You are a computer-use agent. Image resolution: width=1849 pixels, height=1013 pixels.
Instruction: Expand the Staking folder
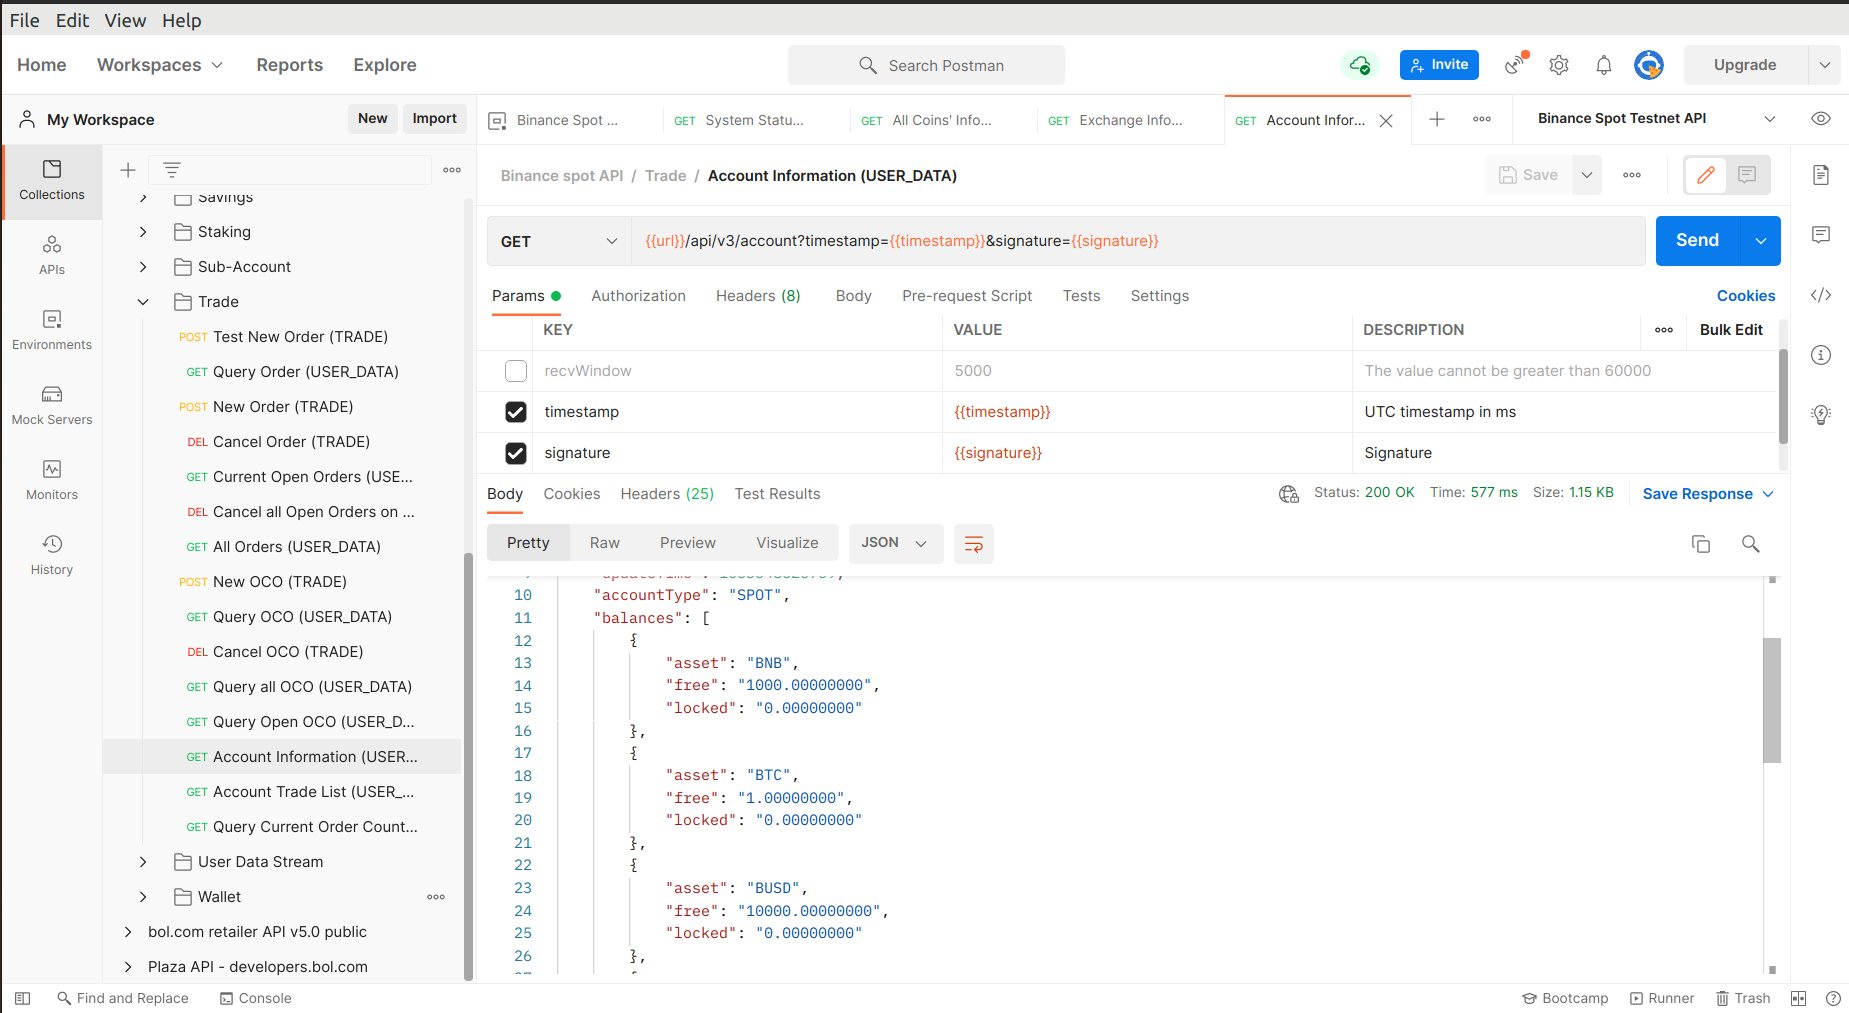143,232
